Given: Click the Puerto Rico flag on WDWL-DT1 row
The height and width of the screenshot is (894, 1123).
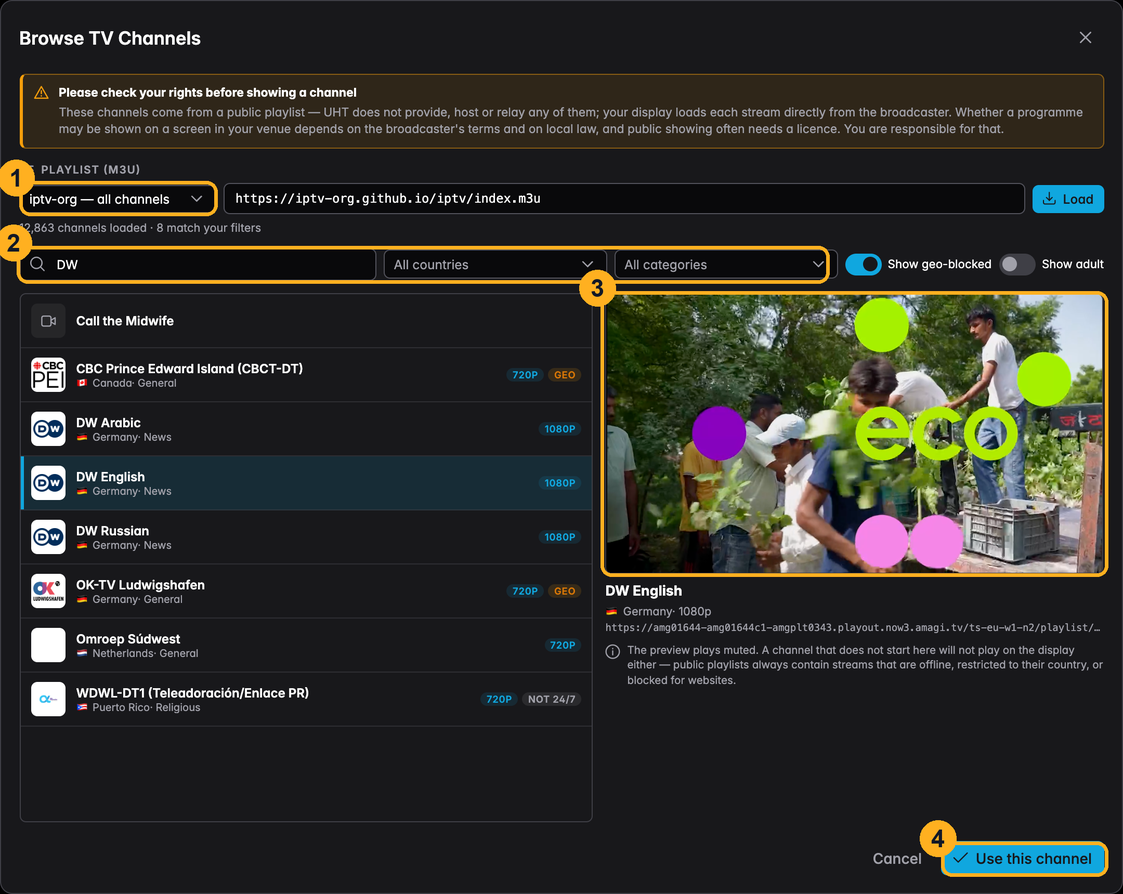Looking at the screenshot, I should 82,708.
